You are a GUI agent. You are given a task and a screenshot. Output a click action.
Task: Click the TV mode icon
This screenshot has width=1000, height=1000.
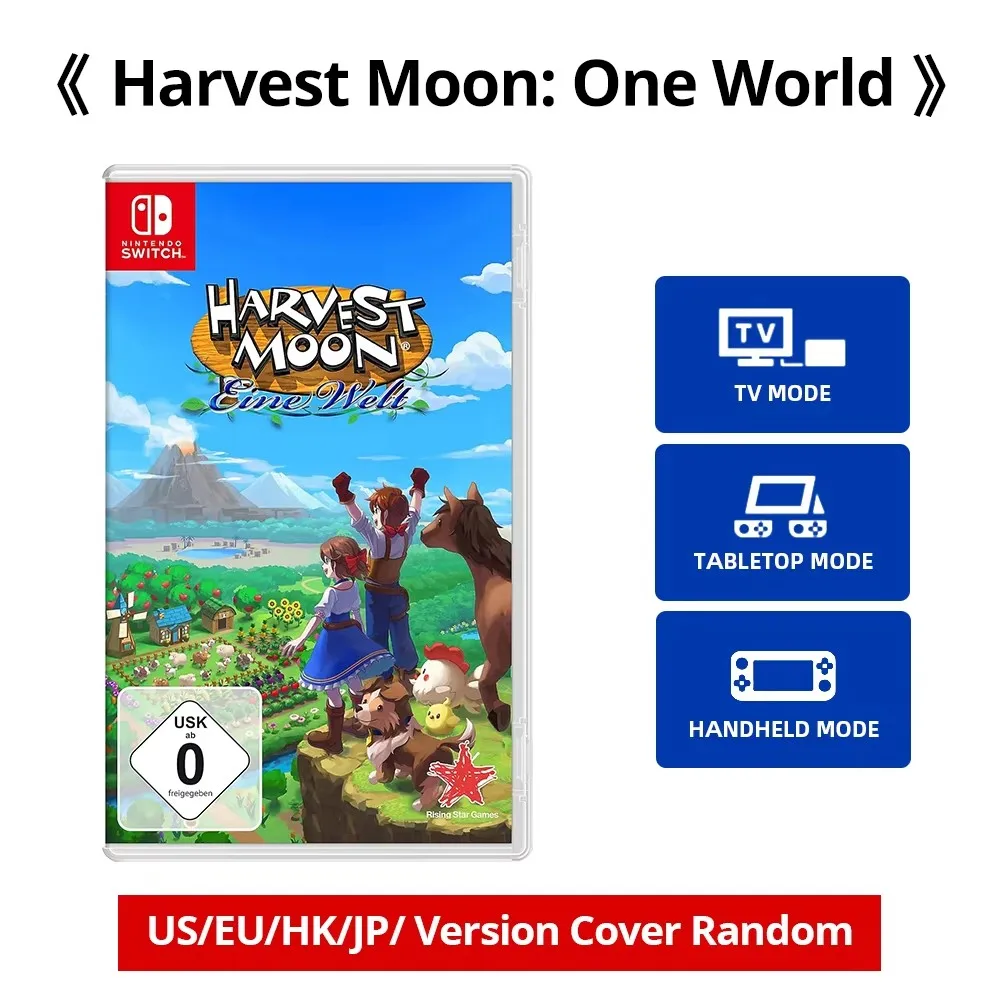[782, 337]
